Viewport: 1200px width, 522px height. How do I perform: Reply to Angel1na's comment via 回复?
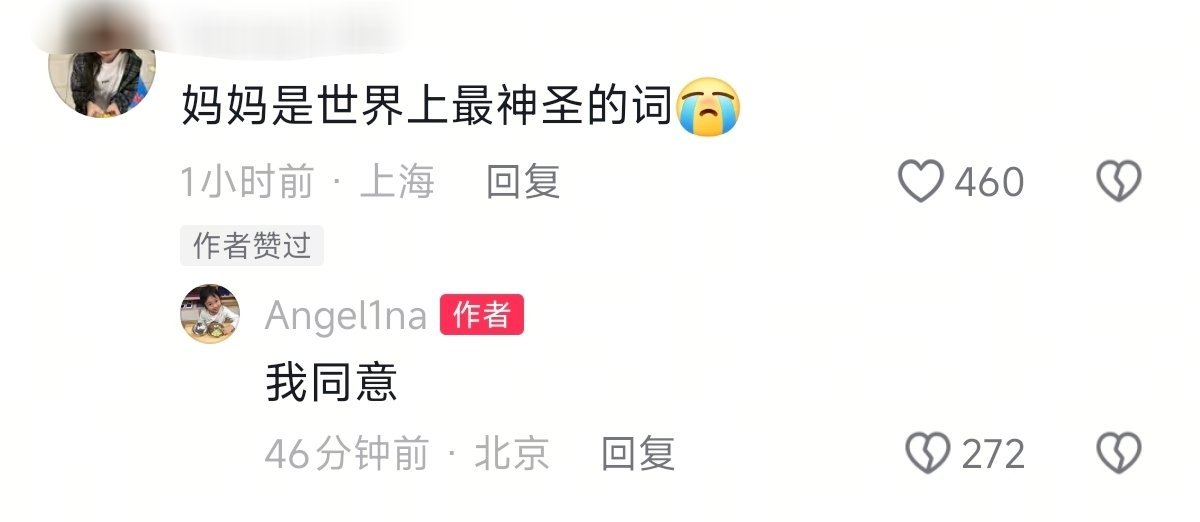coord(638,453)
